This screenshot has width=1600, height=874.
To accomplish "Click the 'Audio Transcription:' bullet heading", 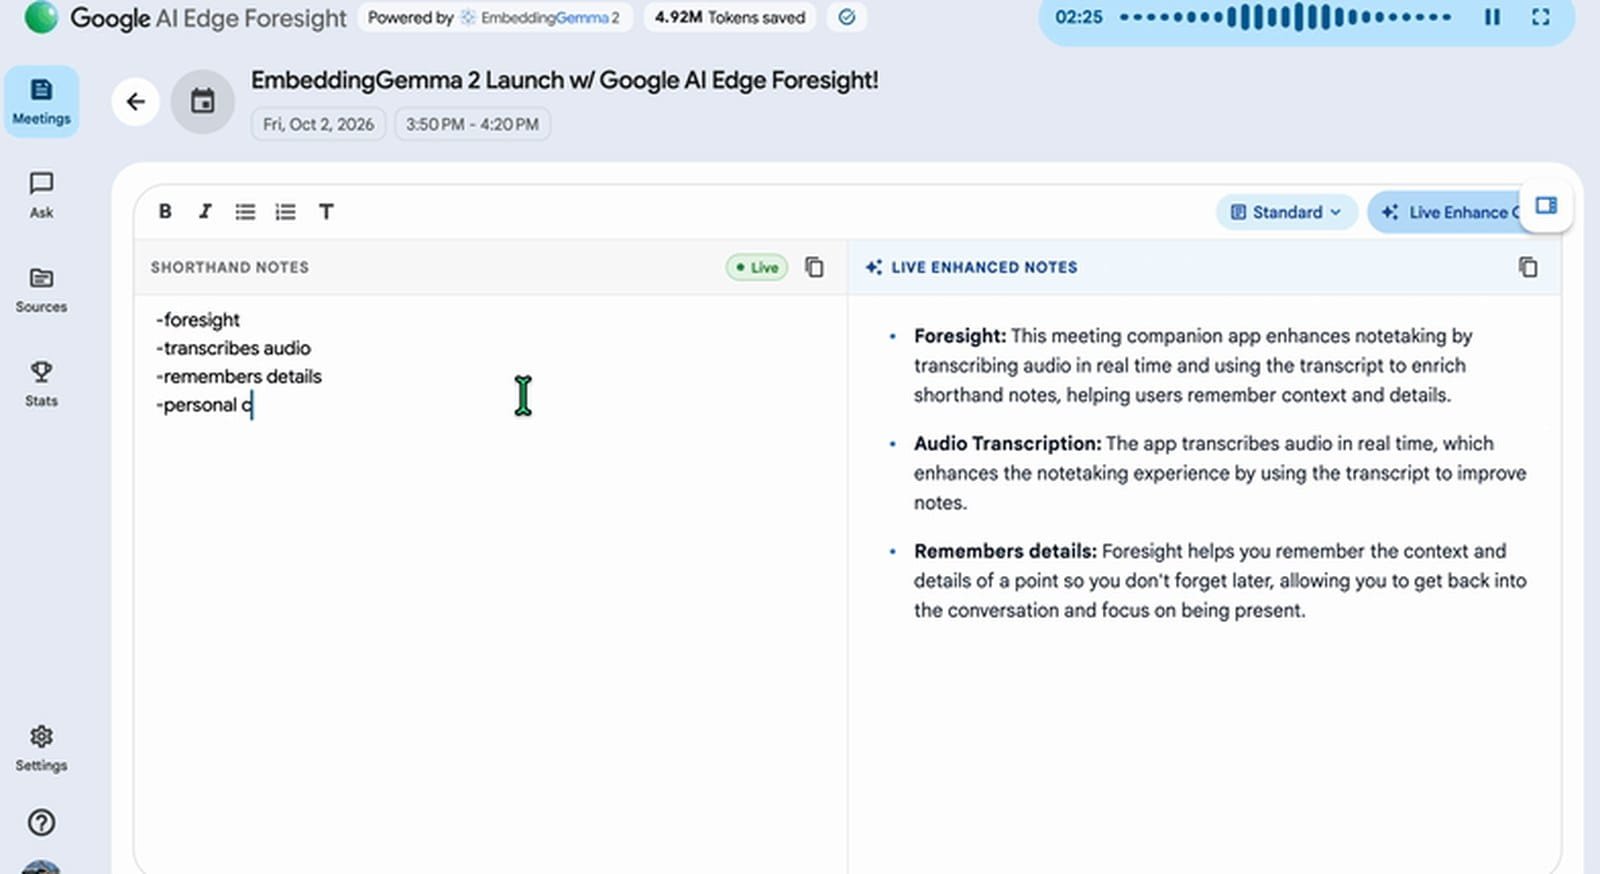I will [1007, 443].
